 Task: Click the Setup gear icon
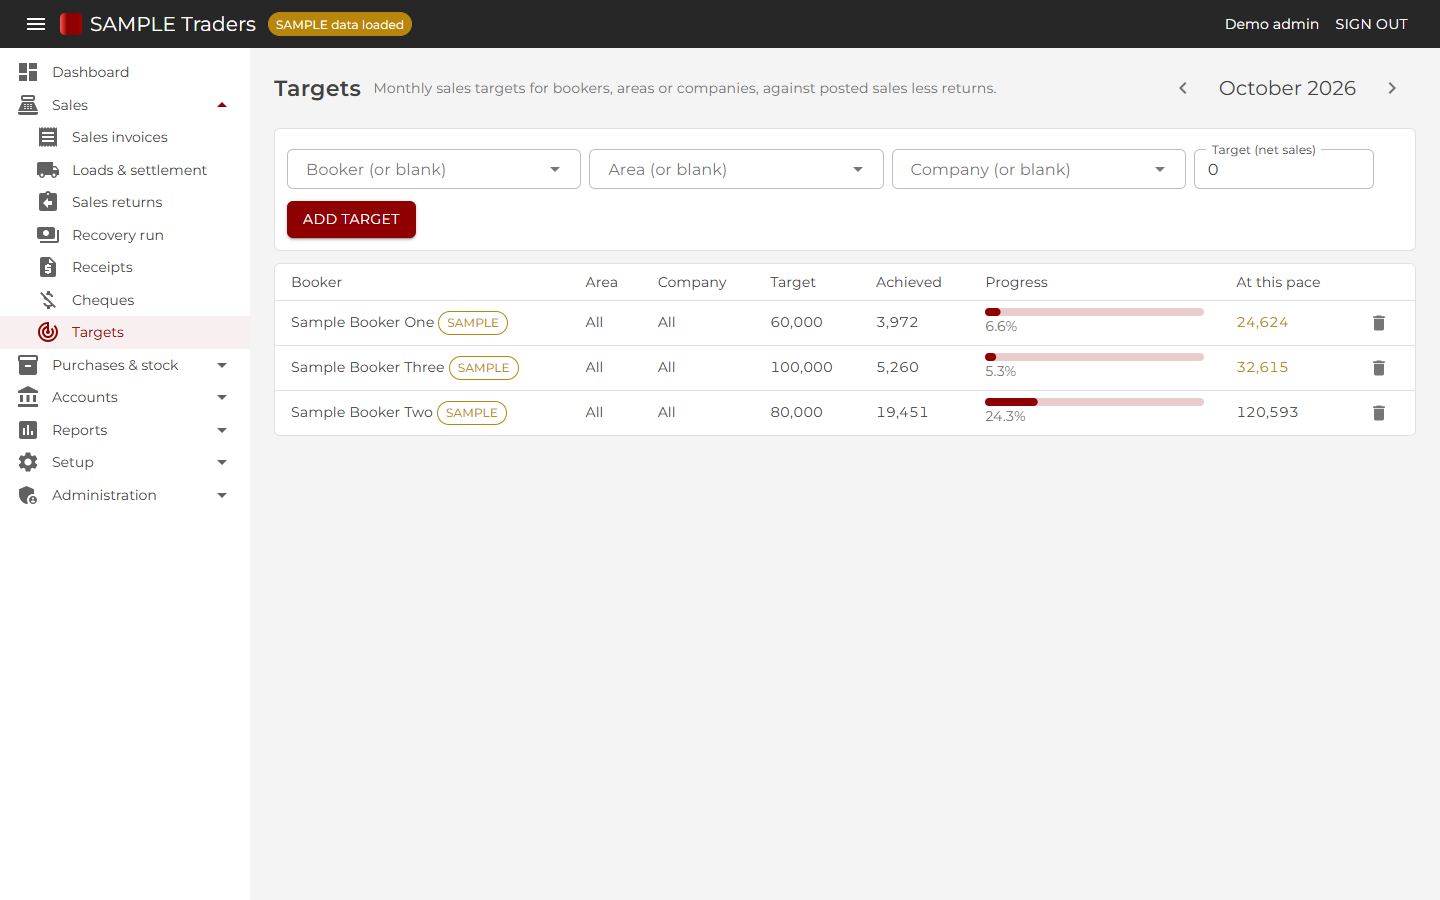(x=28, y=462)
